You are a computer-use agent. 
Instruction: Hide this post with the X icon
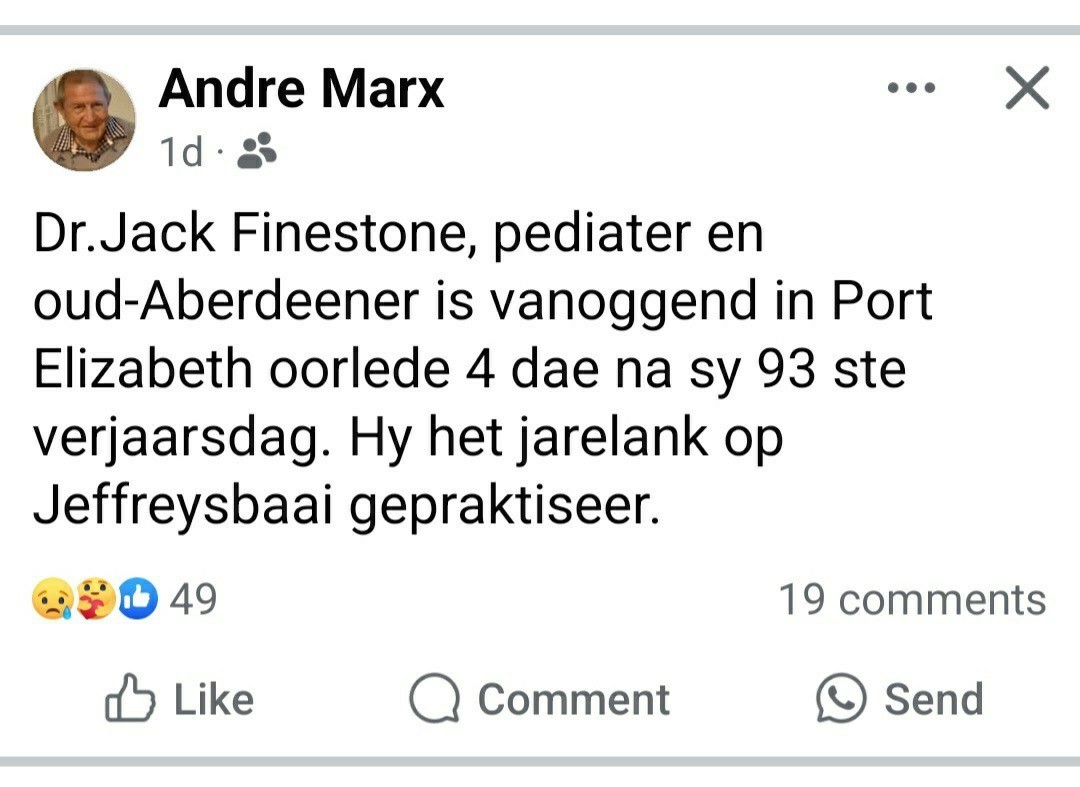click(1026, 88)
